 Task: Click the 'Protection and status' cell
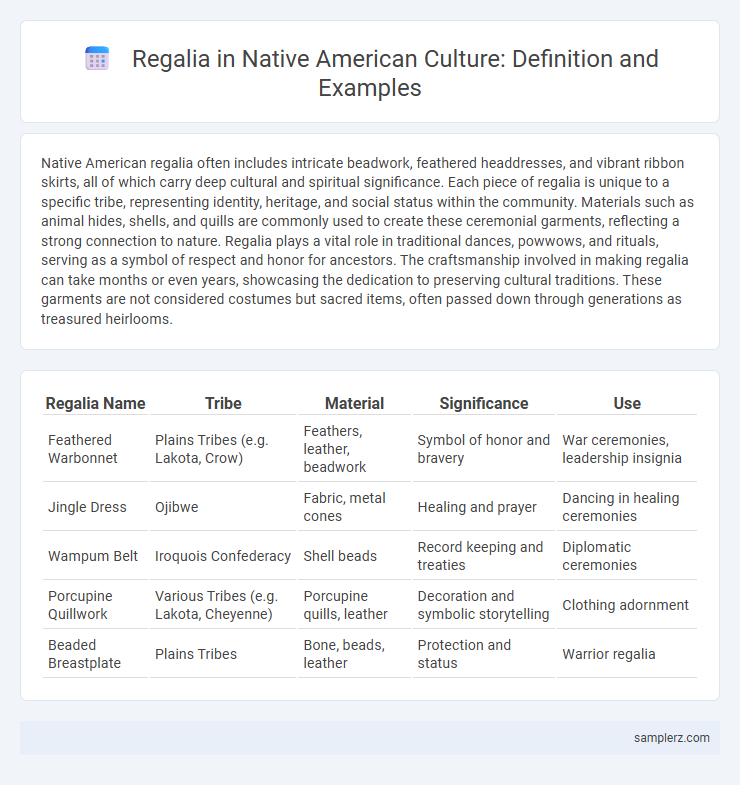(x=484, y=654)
